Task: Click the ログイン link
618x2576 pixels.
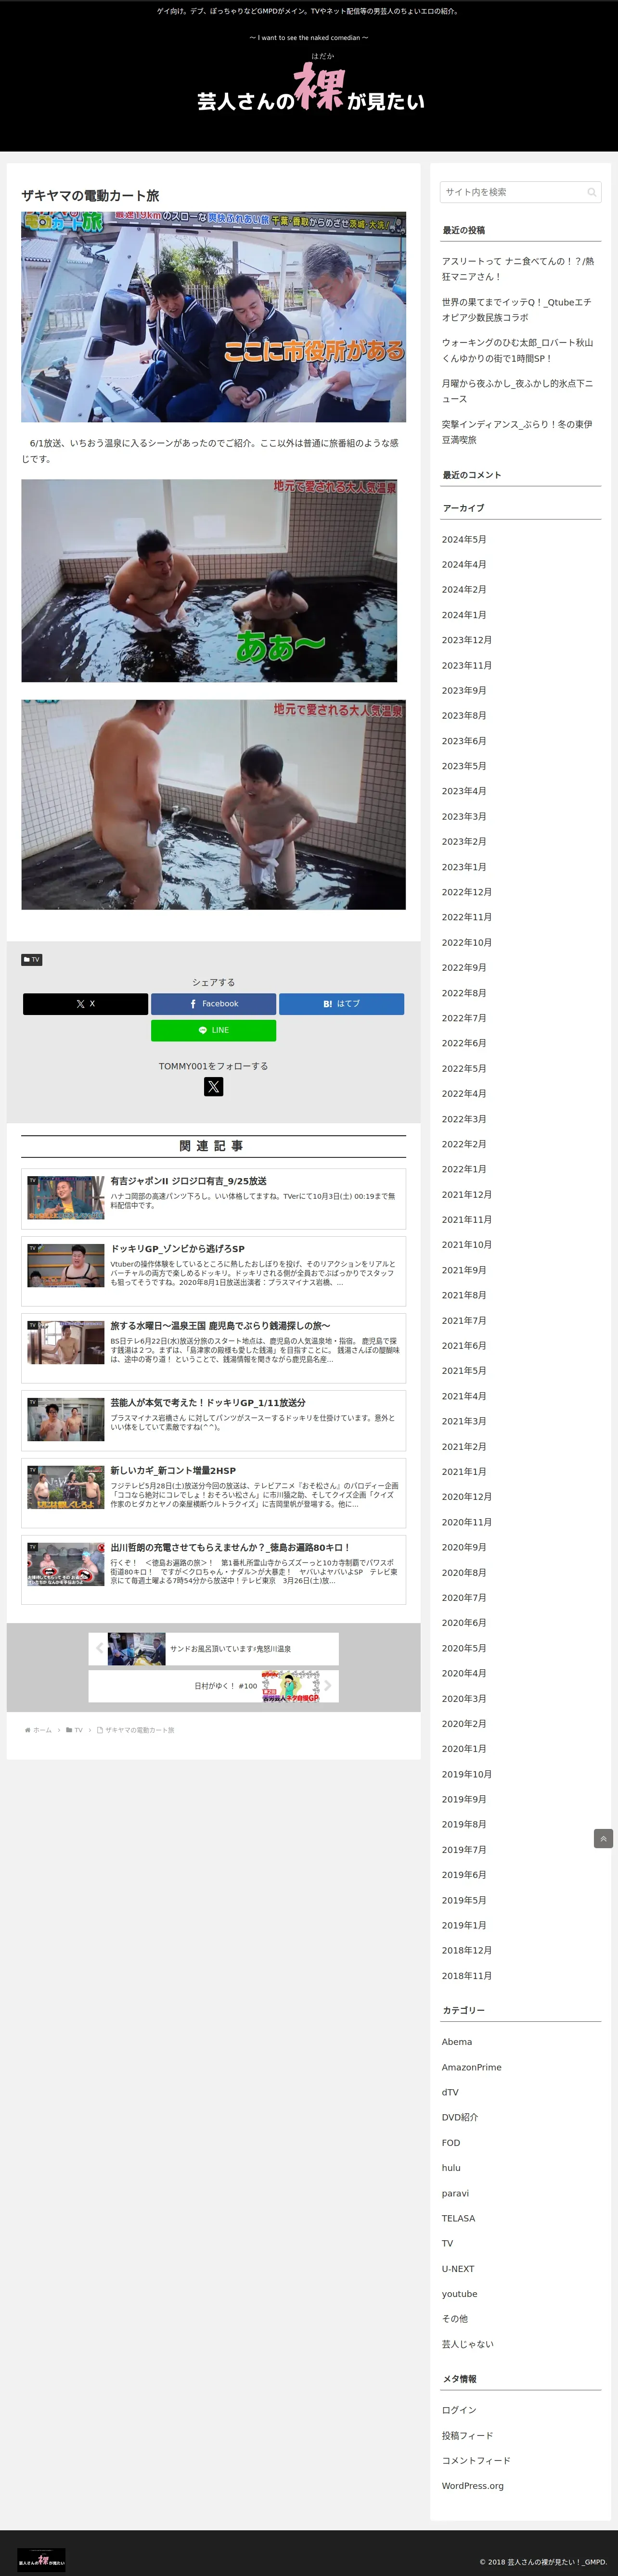Action: (459, 2411)
